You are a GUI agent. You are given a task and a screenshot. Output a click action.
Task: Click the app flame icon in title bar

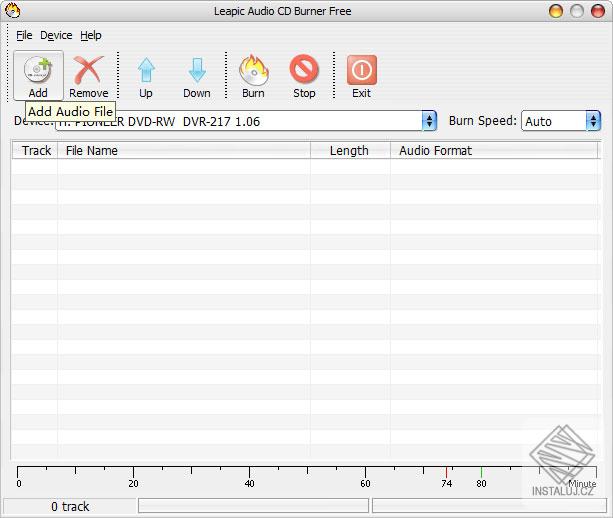click(x=13, y=11)
